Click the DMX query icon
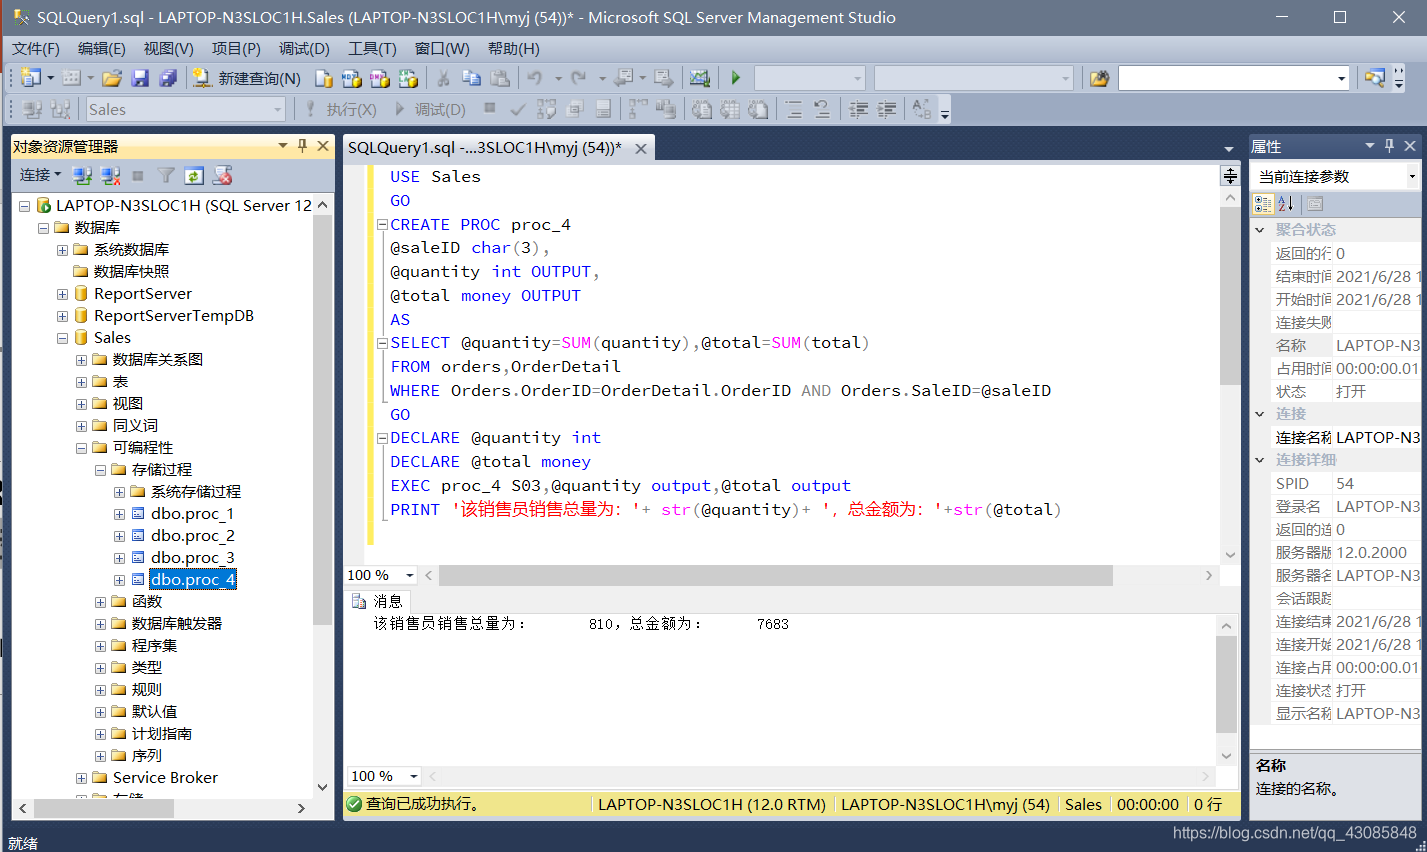 [380, 78]
